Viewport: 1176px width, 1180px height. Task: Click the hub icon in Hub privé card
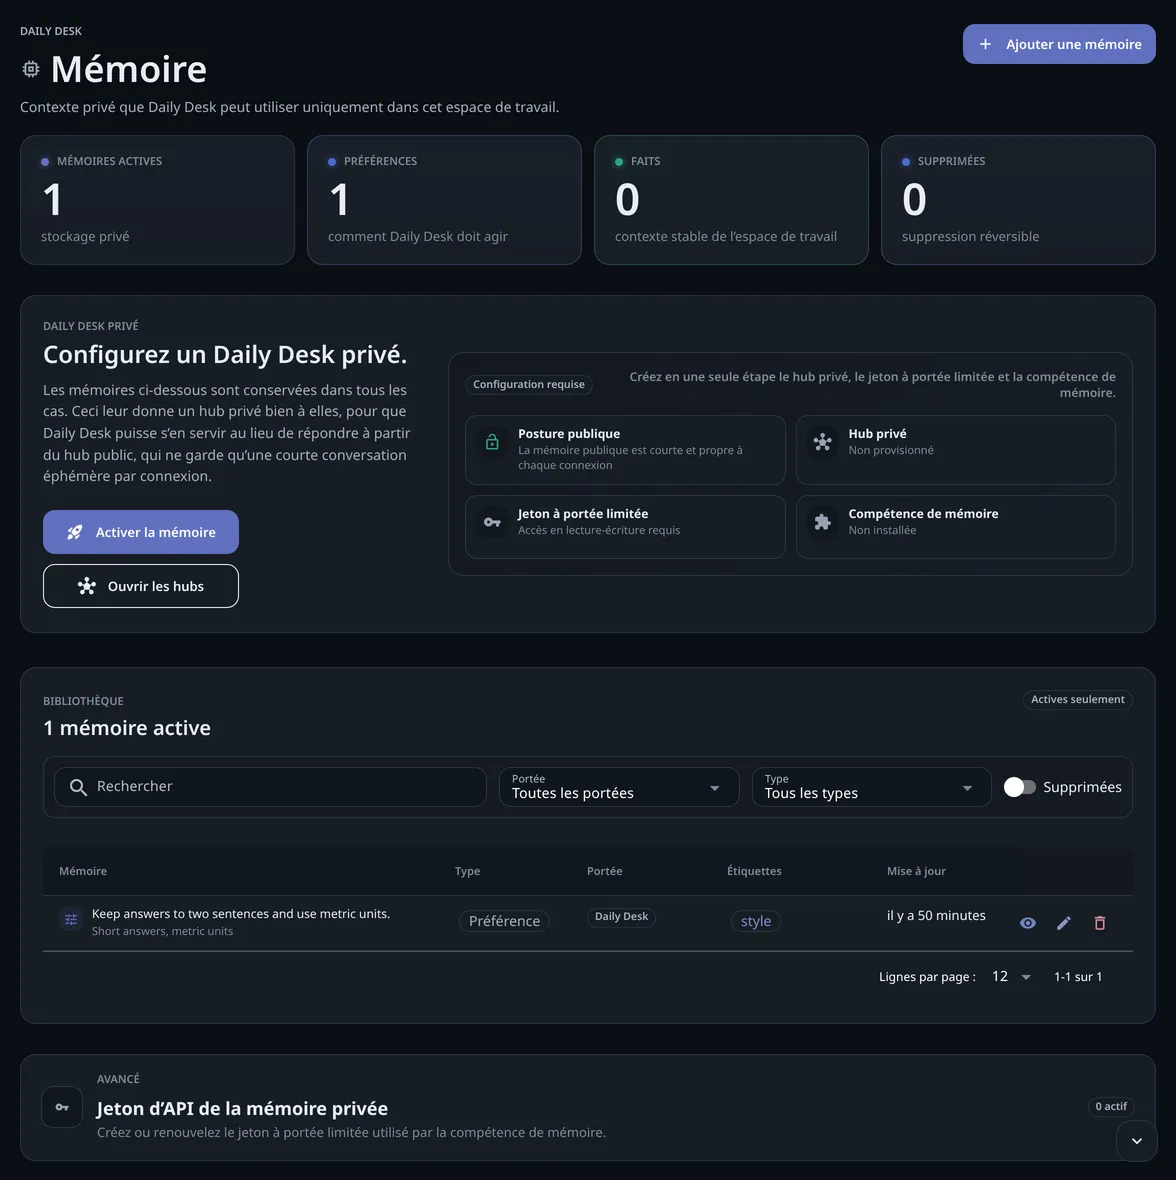click(822, 442)
